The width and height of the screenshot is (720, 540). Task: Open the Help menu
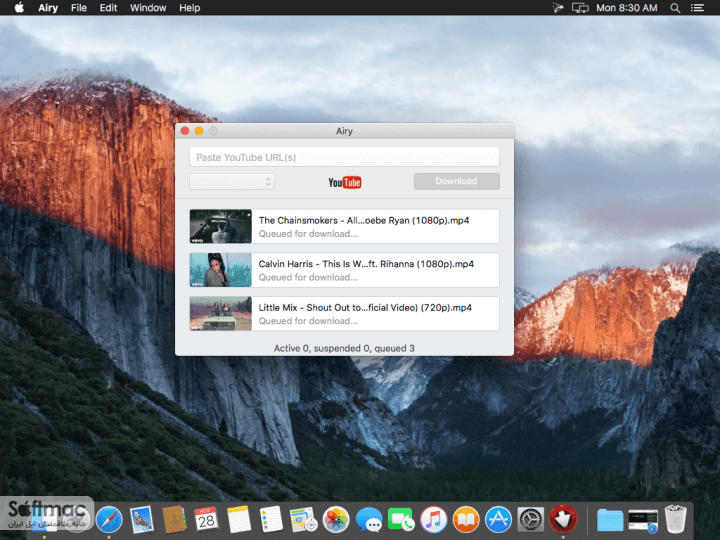tap(190, 8)
